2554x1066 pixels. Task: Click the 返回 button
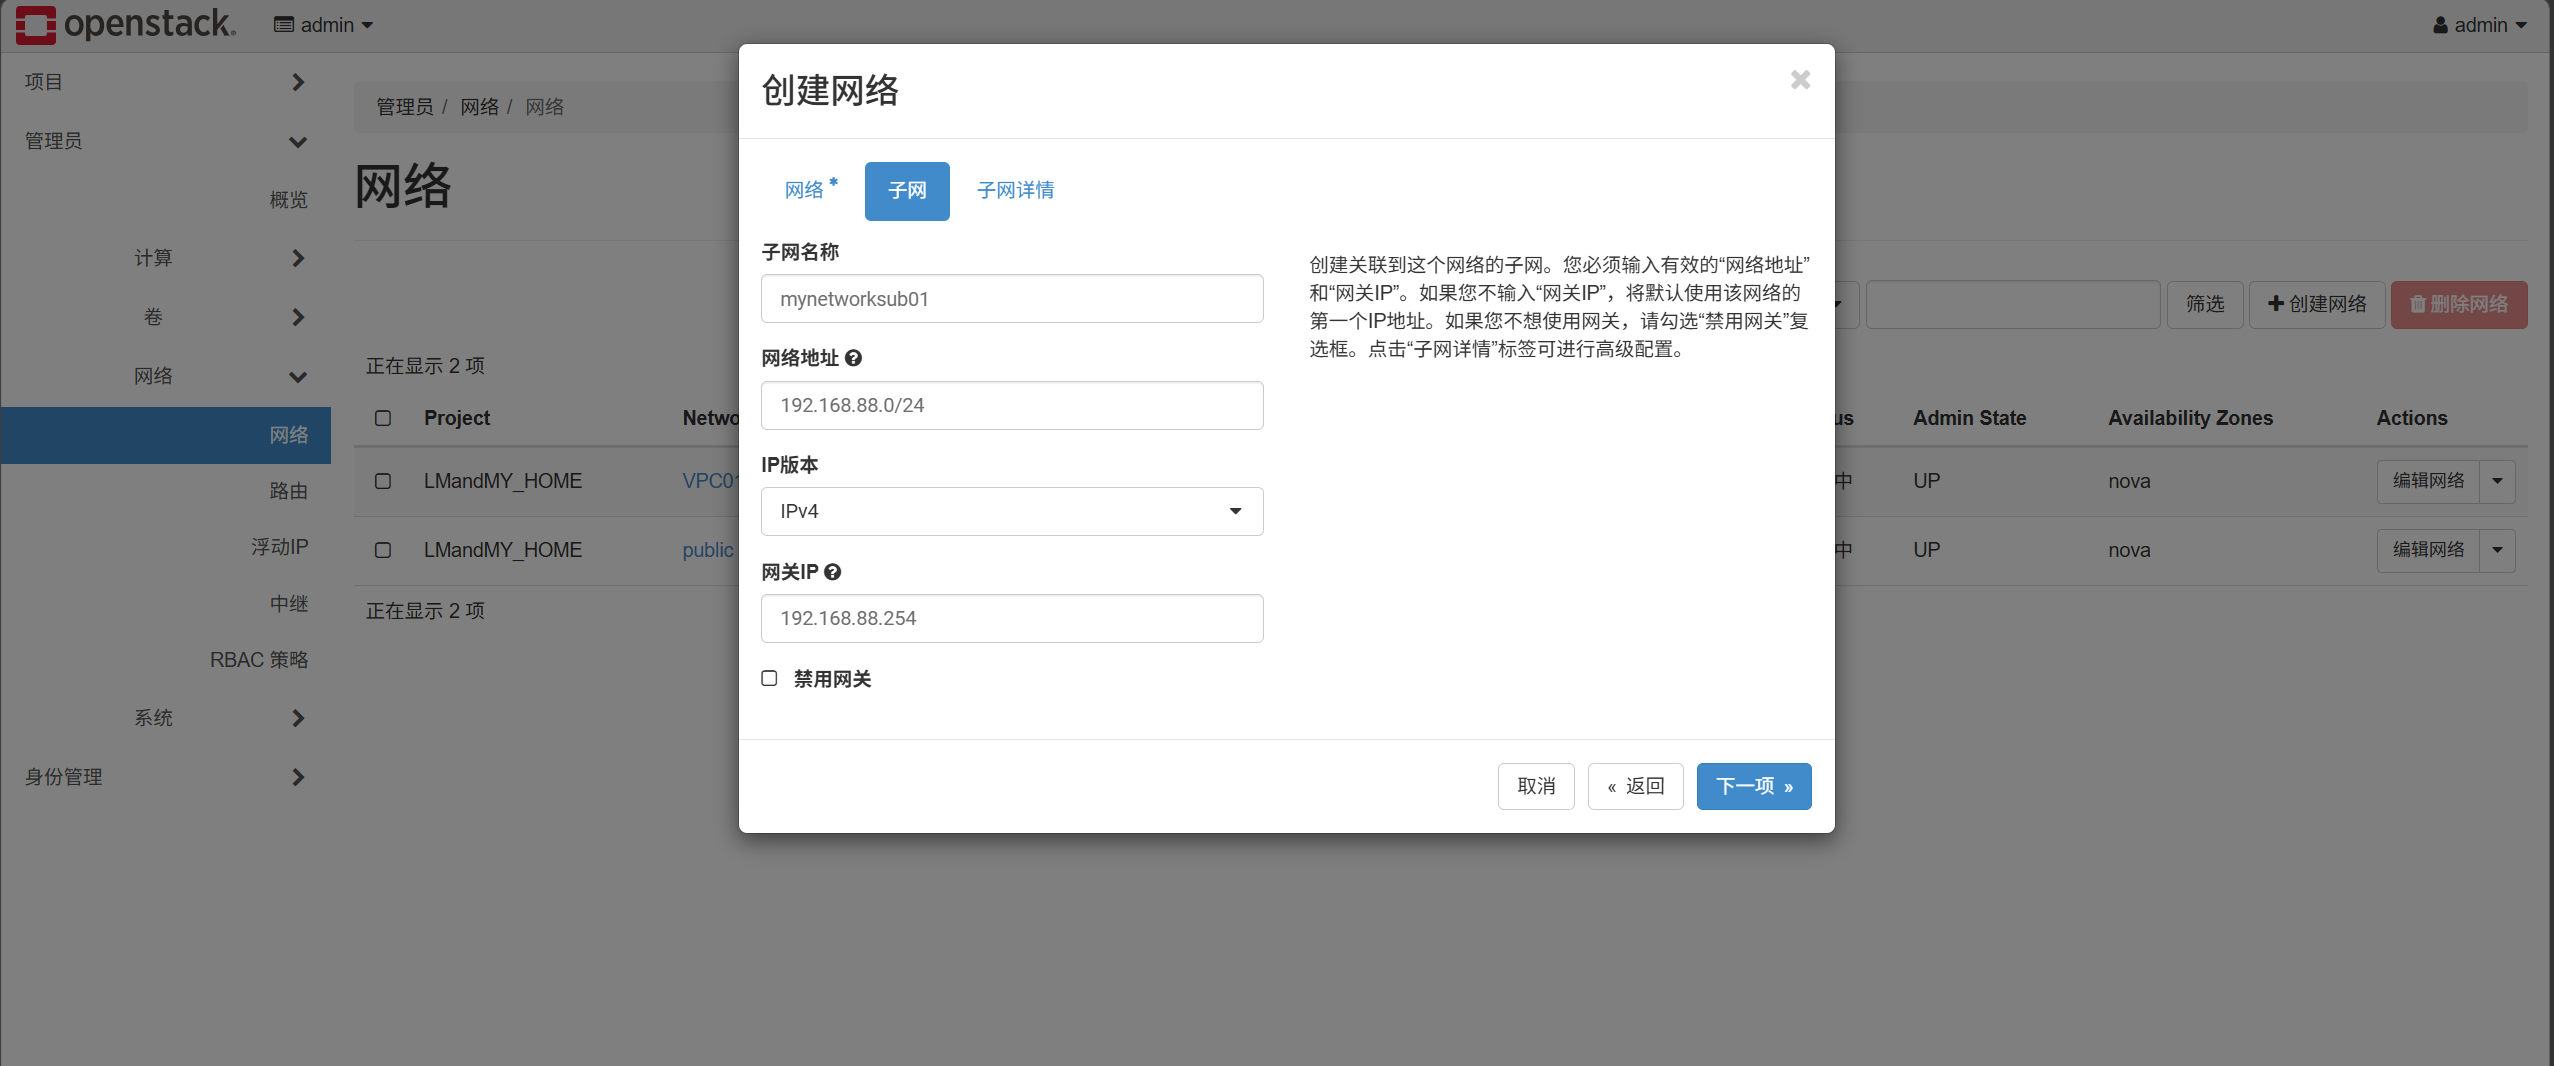pos(1636,786)
